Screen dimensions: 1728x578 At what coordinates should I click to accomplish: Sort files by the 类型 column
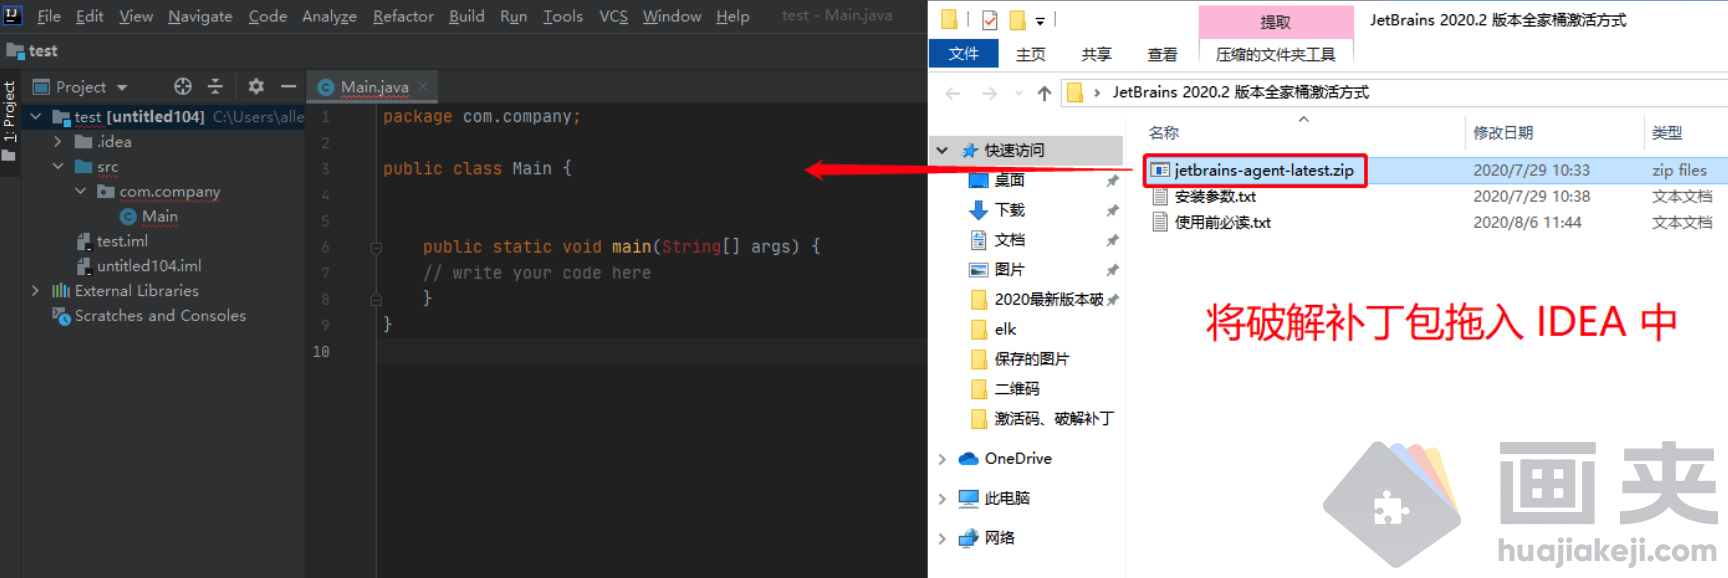pyautogui.click(x=1667, y=132)
